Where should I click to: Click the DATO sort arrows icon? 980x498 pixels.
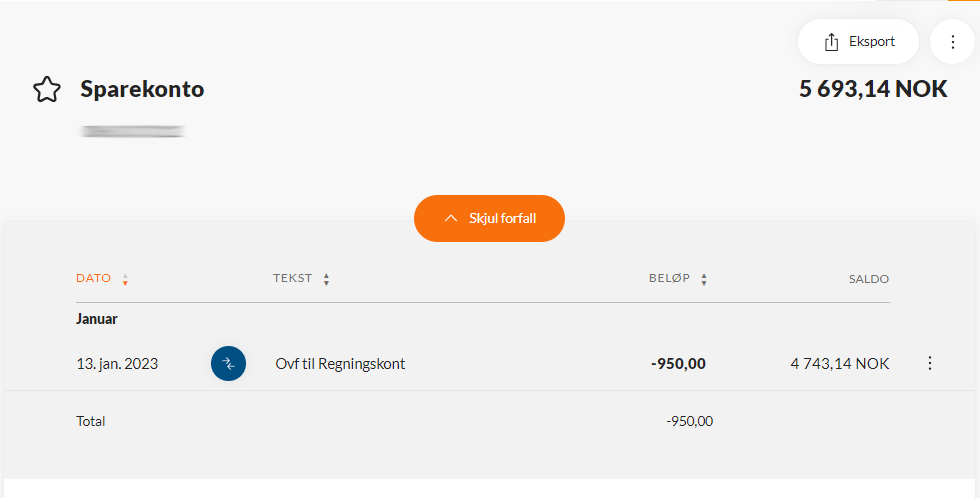pos(125,279)
